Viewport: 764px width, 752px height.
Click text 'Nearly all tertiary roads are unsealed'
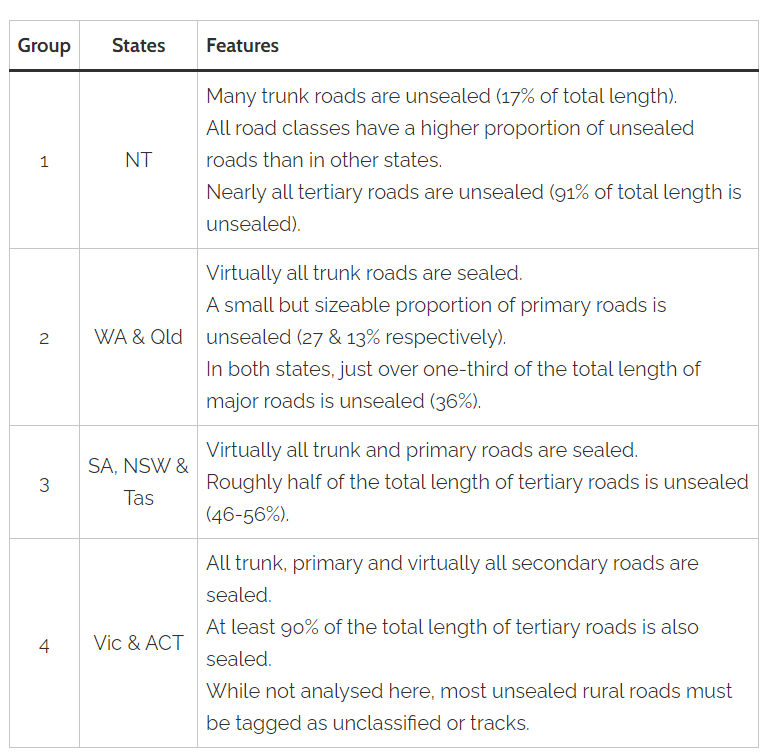click(x=375, y=192)
